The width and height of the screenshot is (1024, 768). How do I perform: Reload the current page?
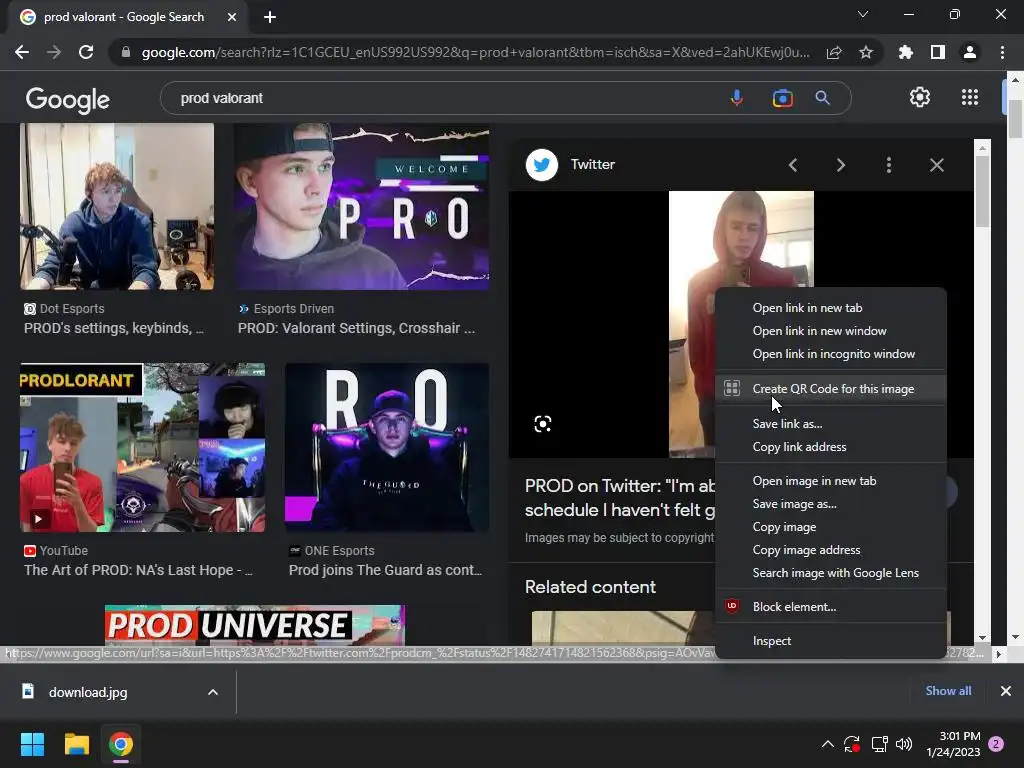pyautogui.click(x=86, y=52)
